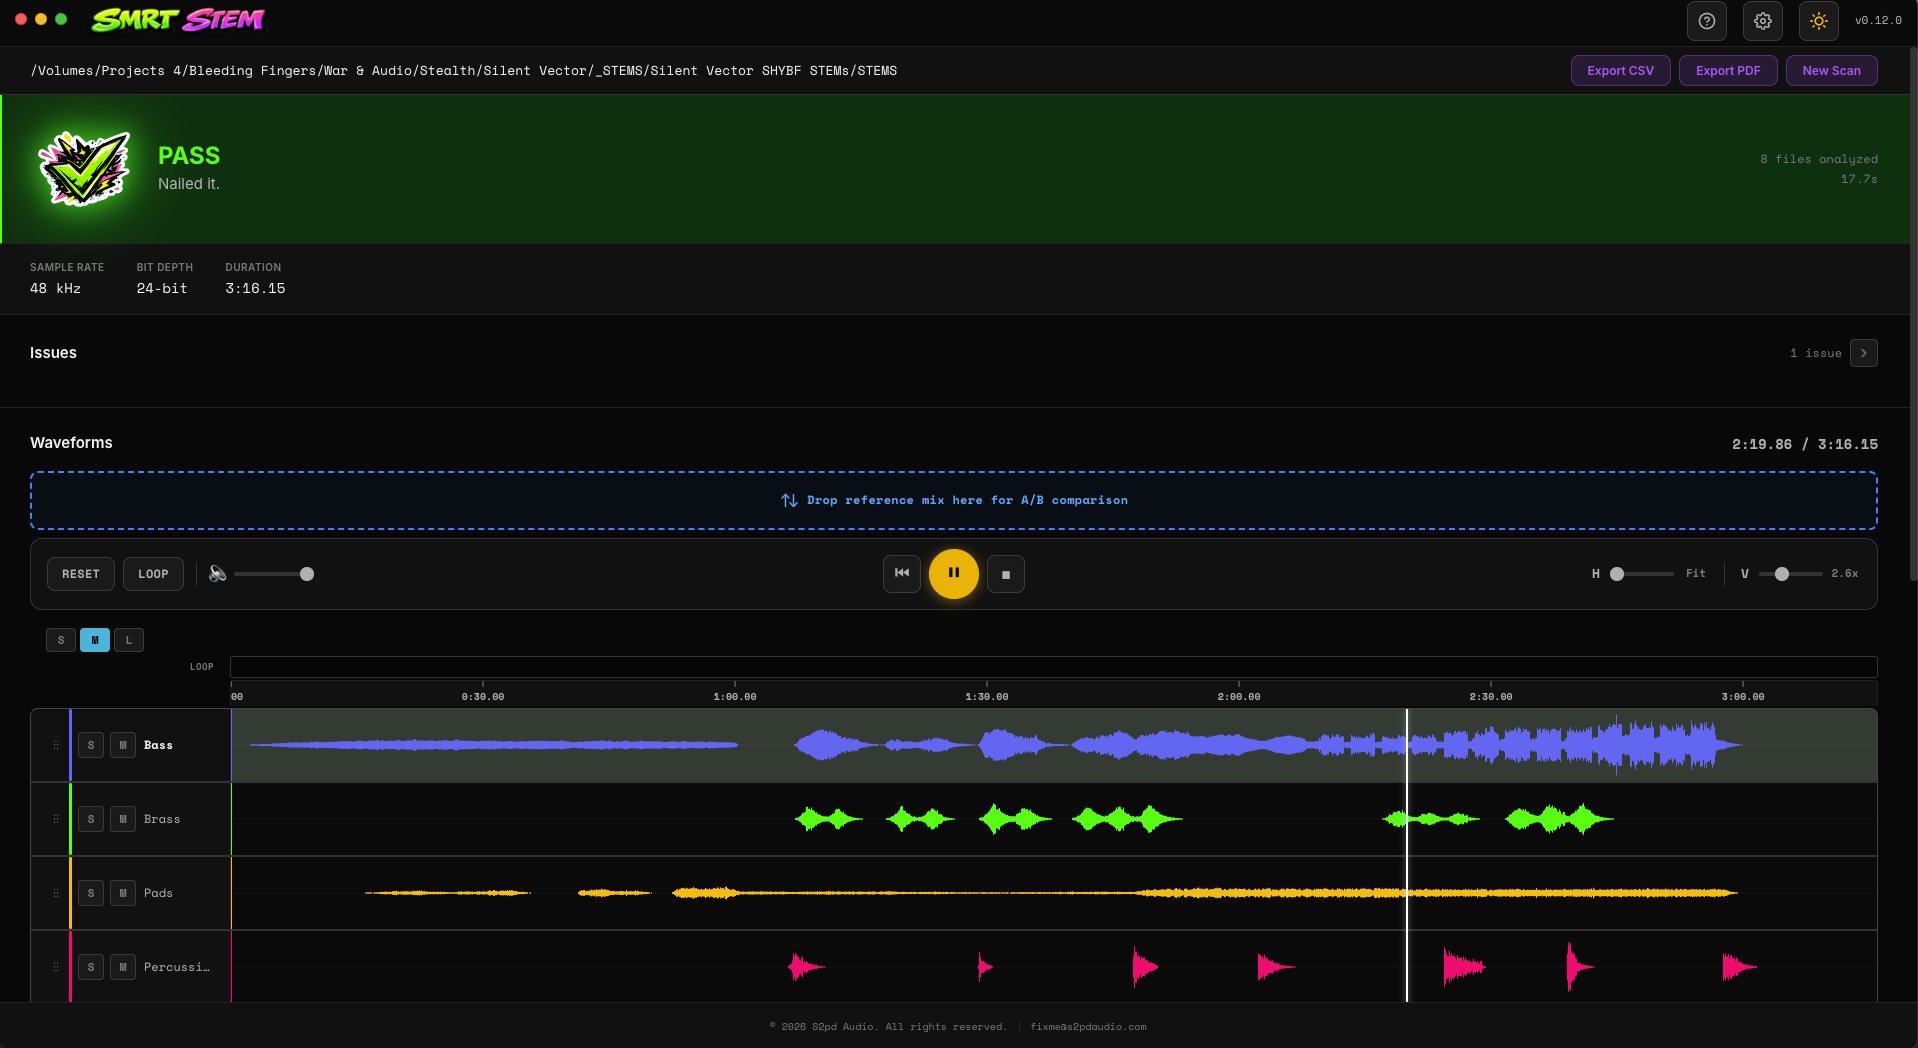Skip back to the beginning of the track
The image size is (1918, 1048).
tap(901, 574)
